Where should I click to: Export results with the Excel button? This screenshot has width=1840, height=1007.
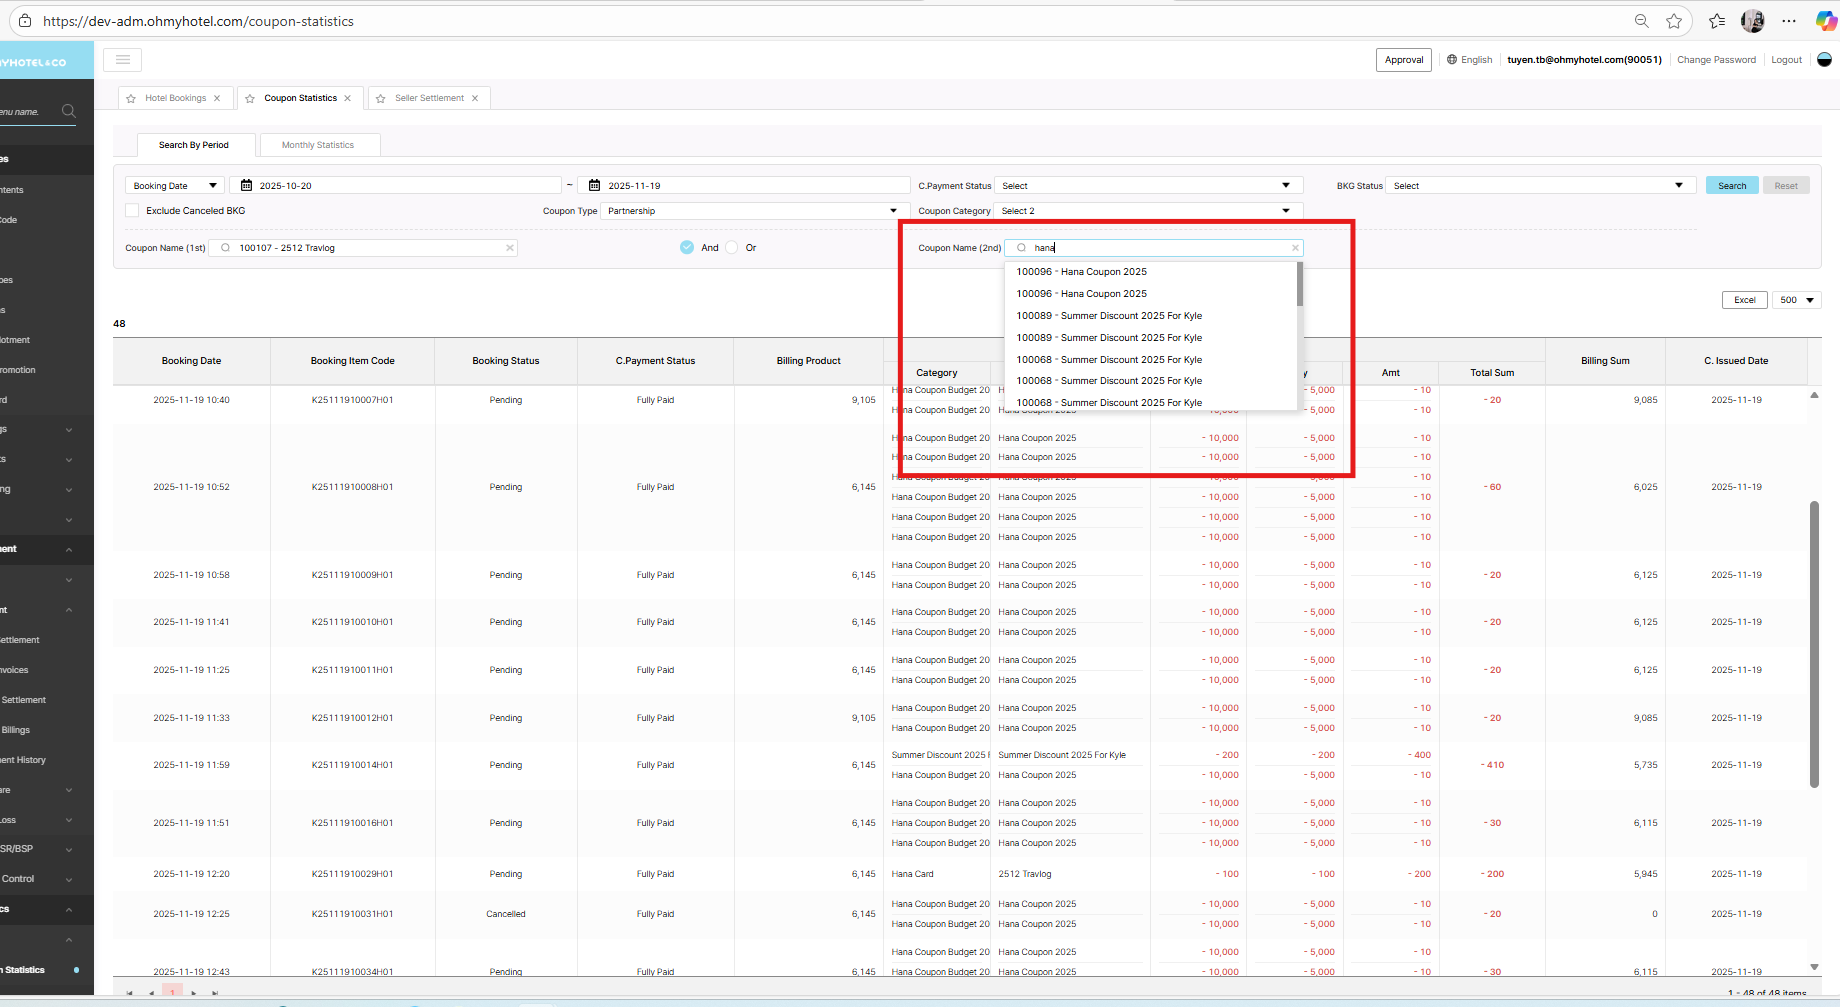pyautogui.click(x=1744, y=300)
